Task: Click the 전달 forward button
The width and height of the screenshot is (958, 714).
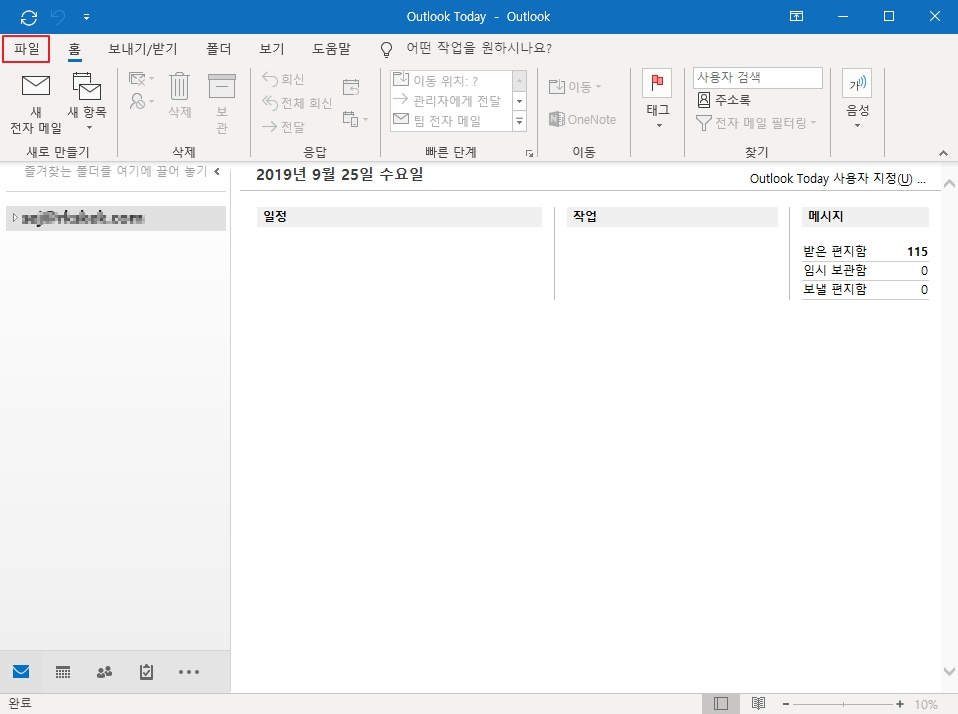Action: point(283,127)
